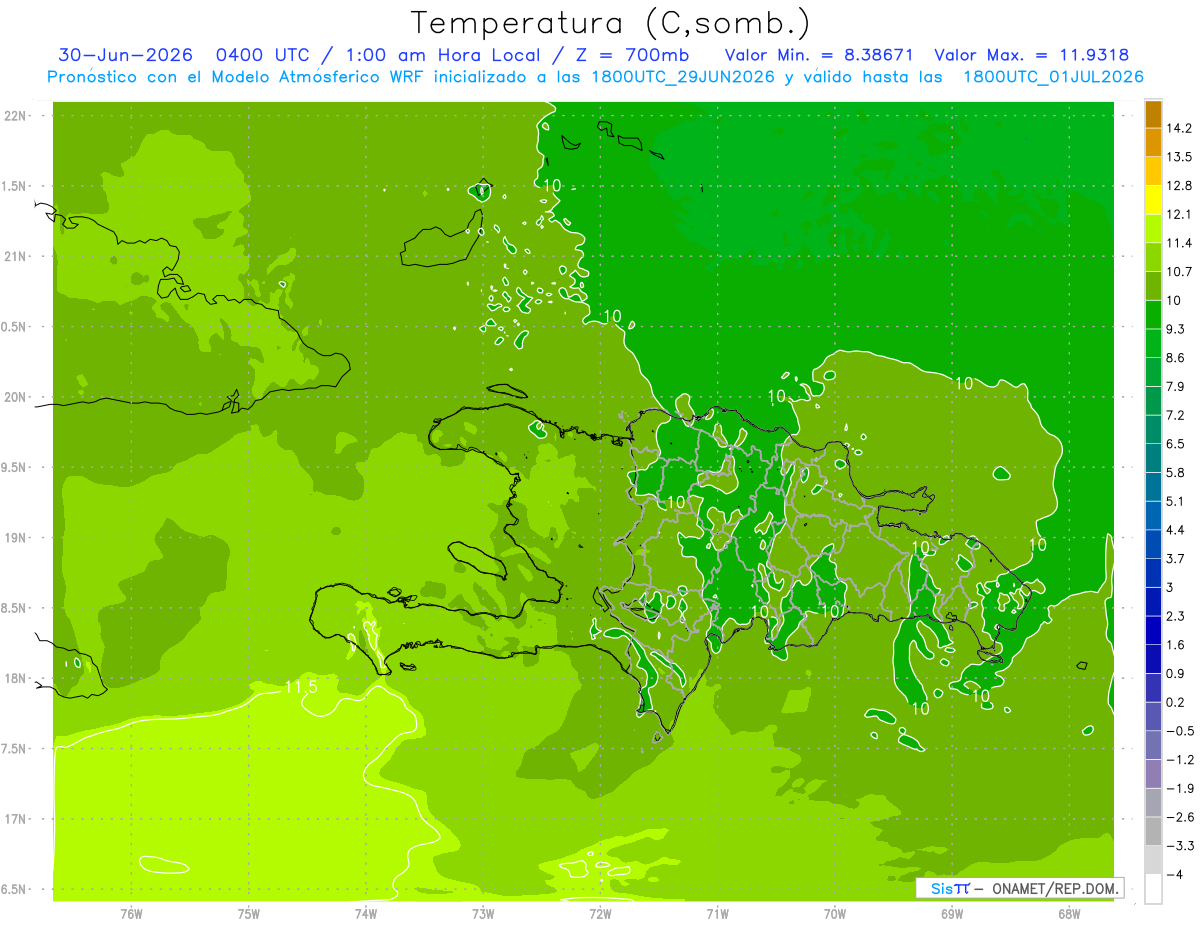This screenshot has height=927, width=1200.
Task: Click the "72W" longitude axis label
Action: 600,914
